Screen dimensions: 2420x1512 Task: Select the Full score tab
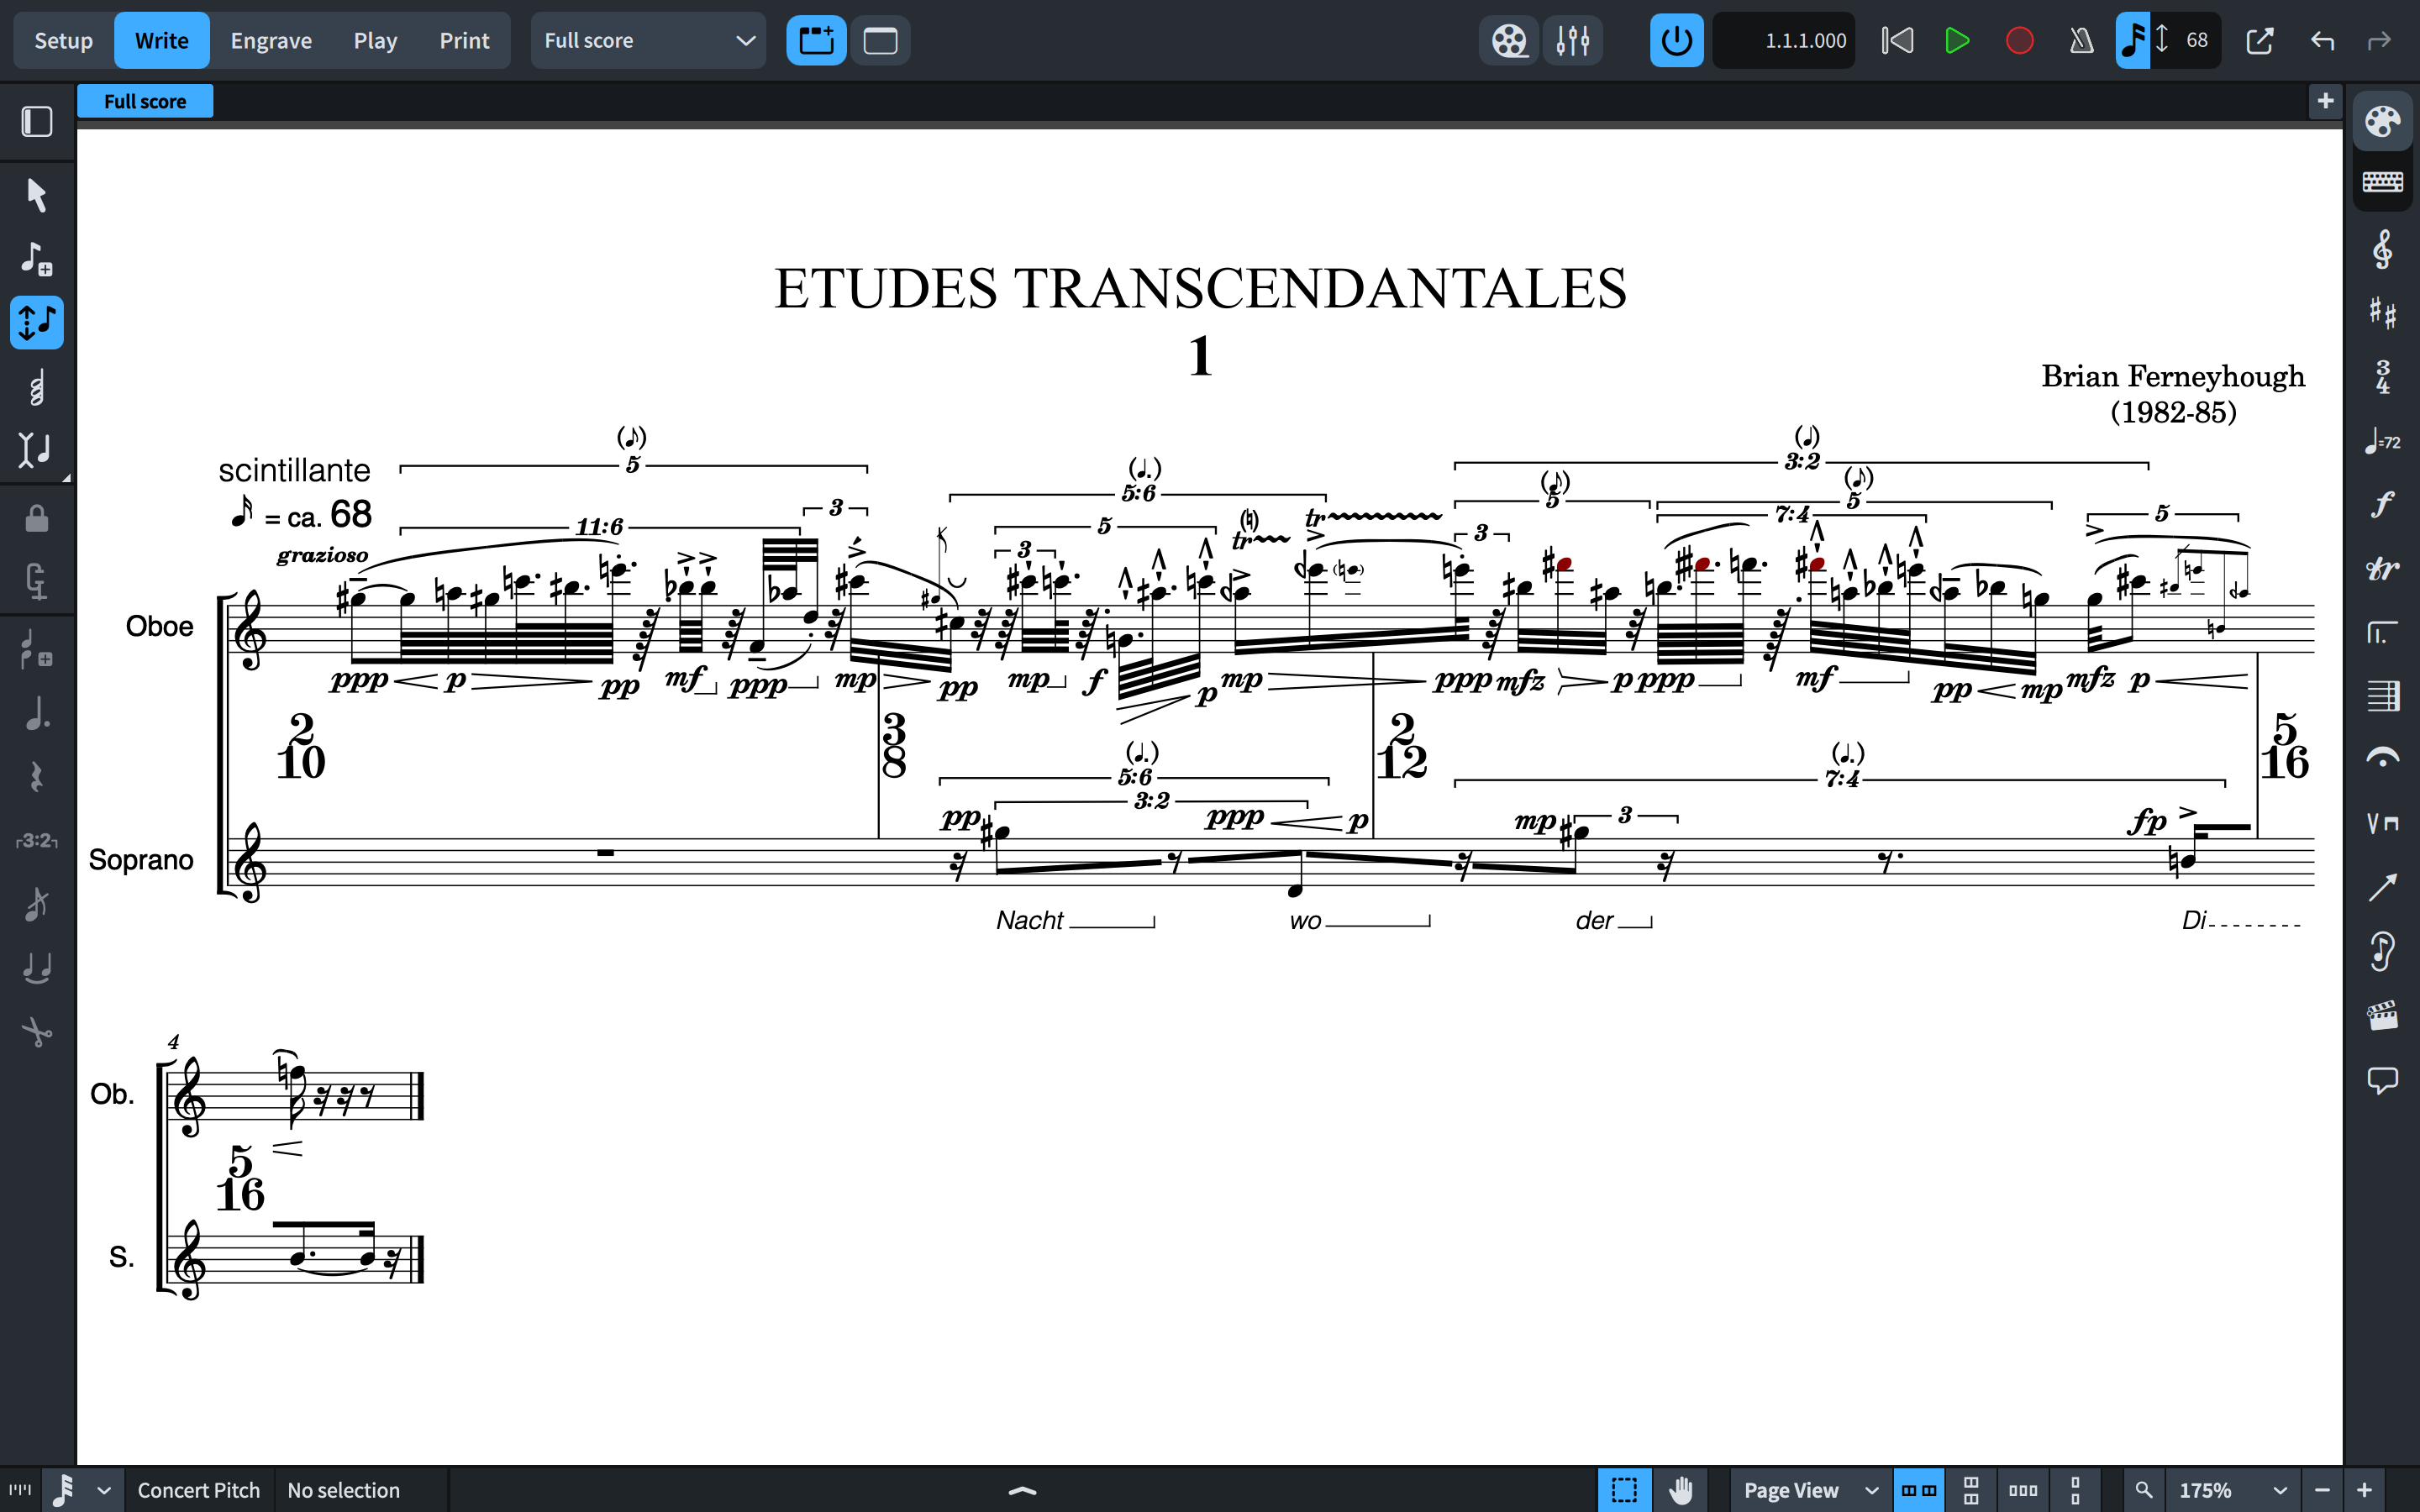pyautogui.click(x=145, y=101)
